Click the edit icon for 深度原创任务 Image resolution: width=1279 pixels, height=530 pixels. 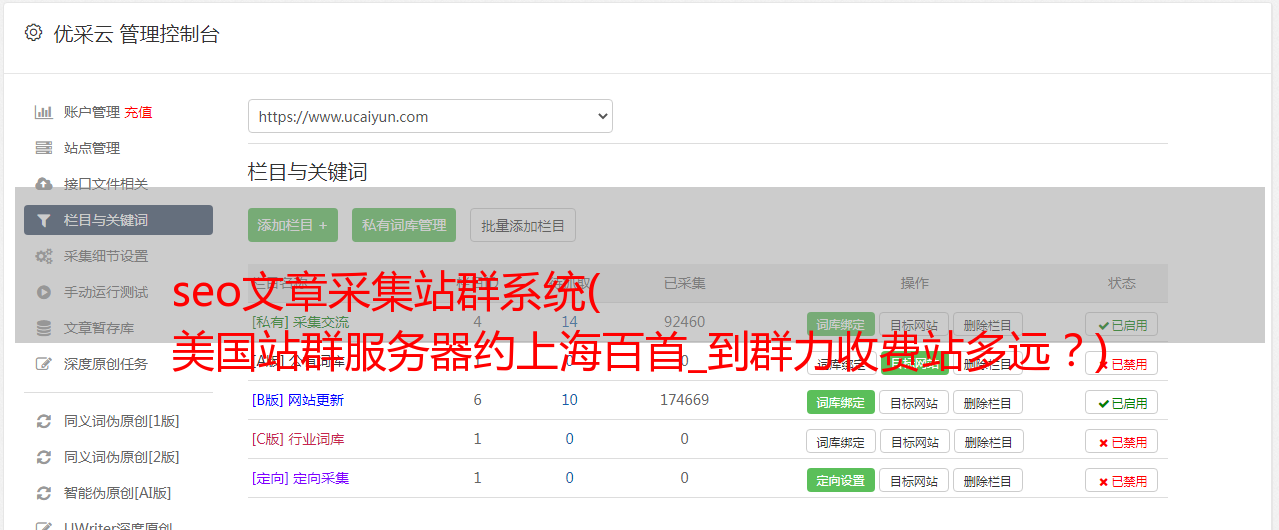pos(43,364)
